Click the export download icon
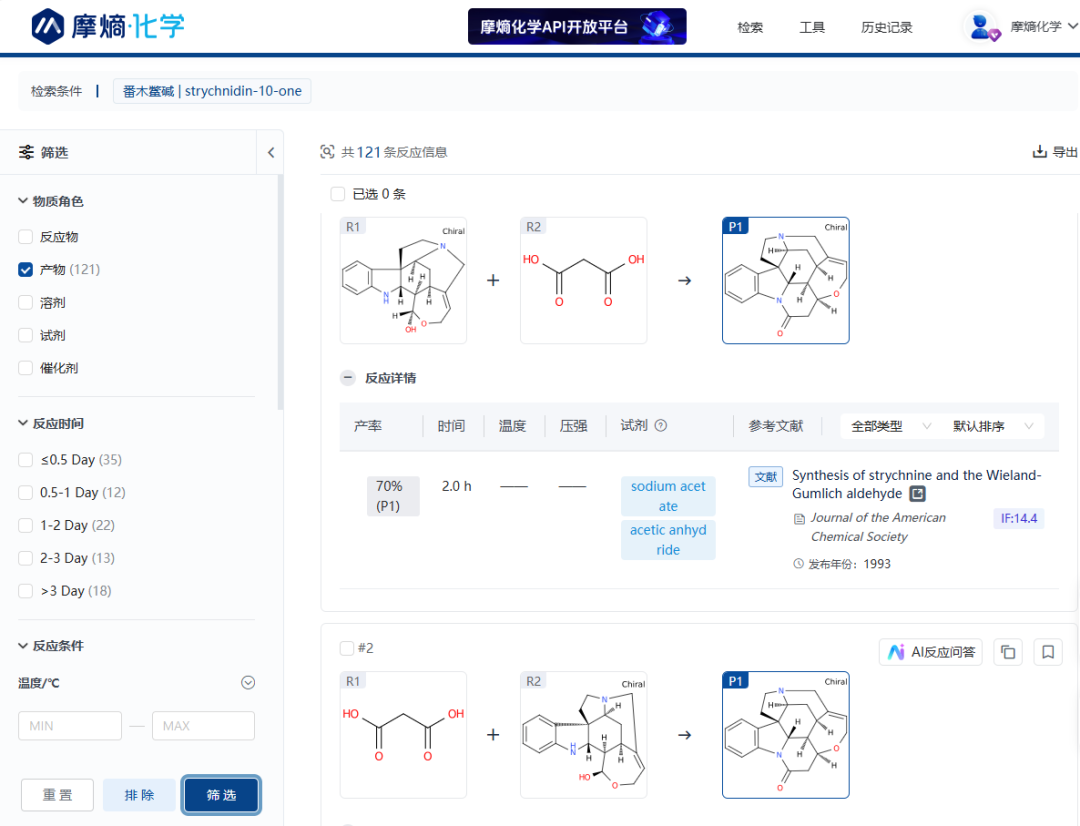Viewport: 1080px width, 826px height. (x=1039, y=152)
